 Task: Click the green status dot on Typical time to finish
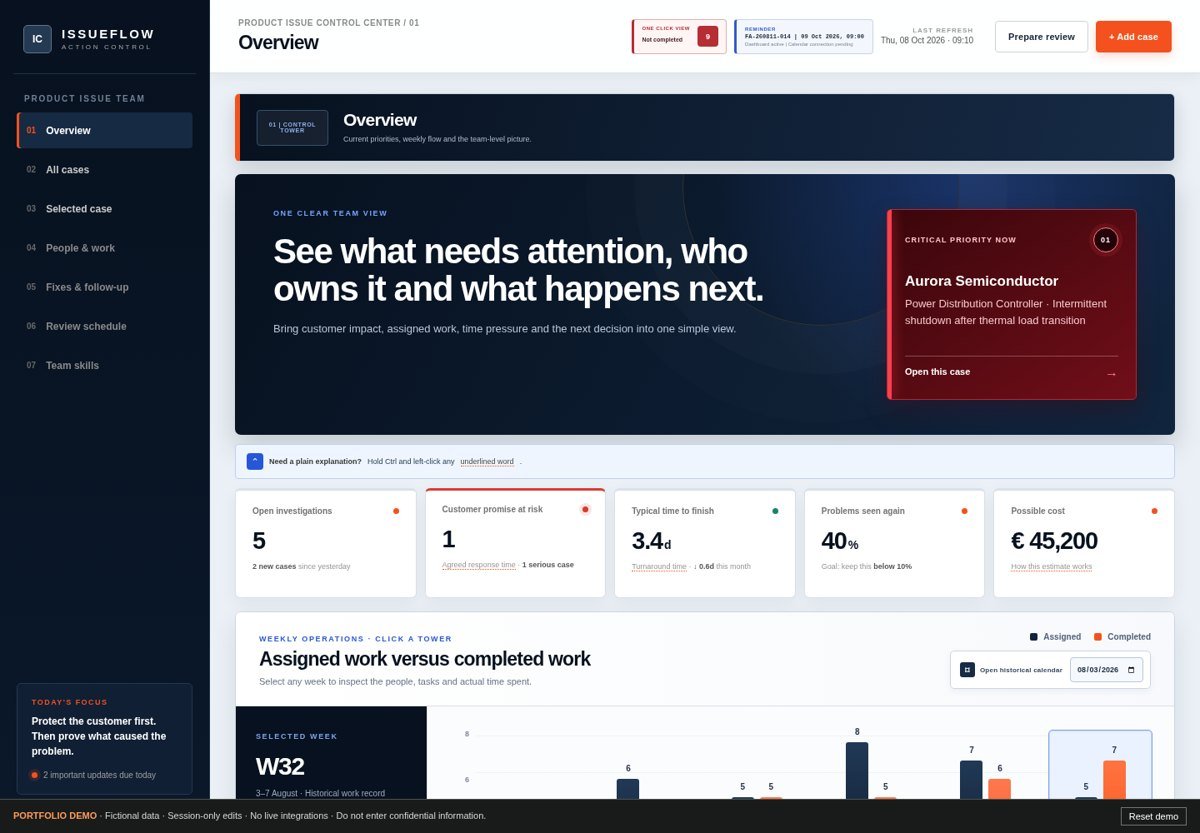(775, 511)
